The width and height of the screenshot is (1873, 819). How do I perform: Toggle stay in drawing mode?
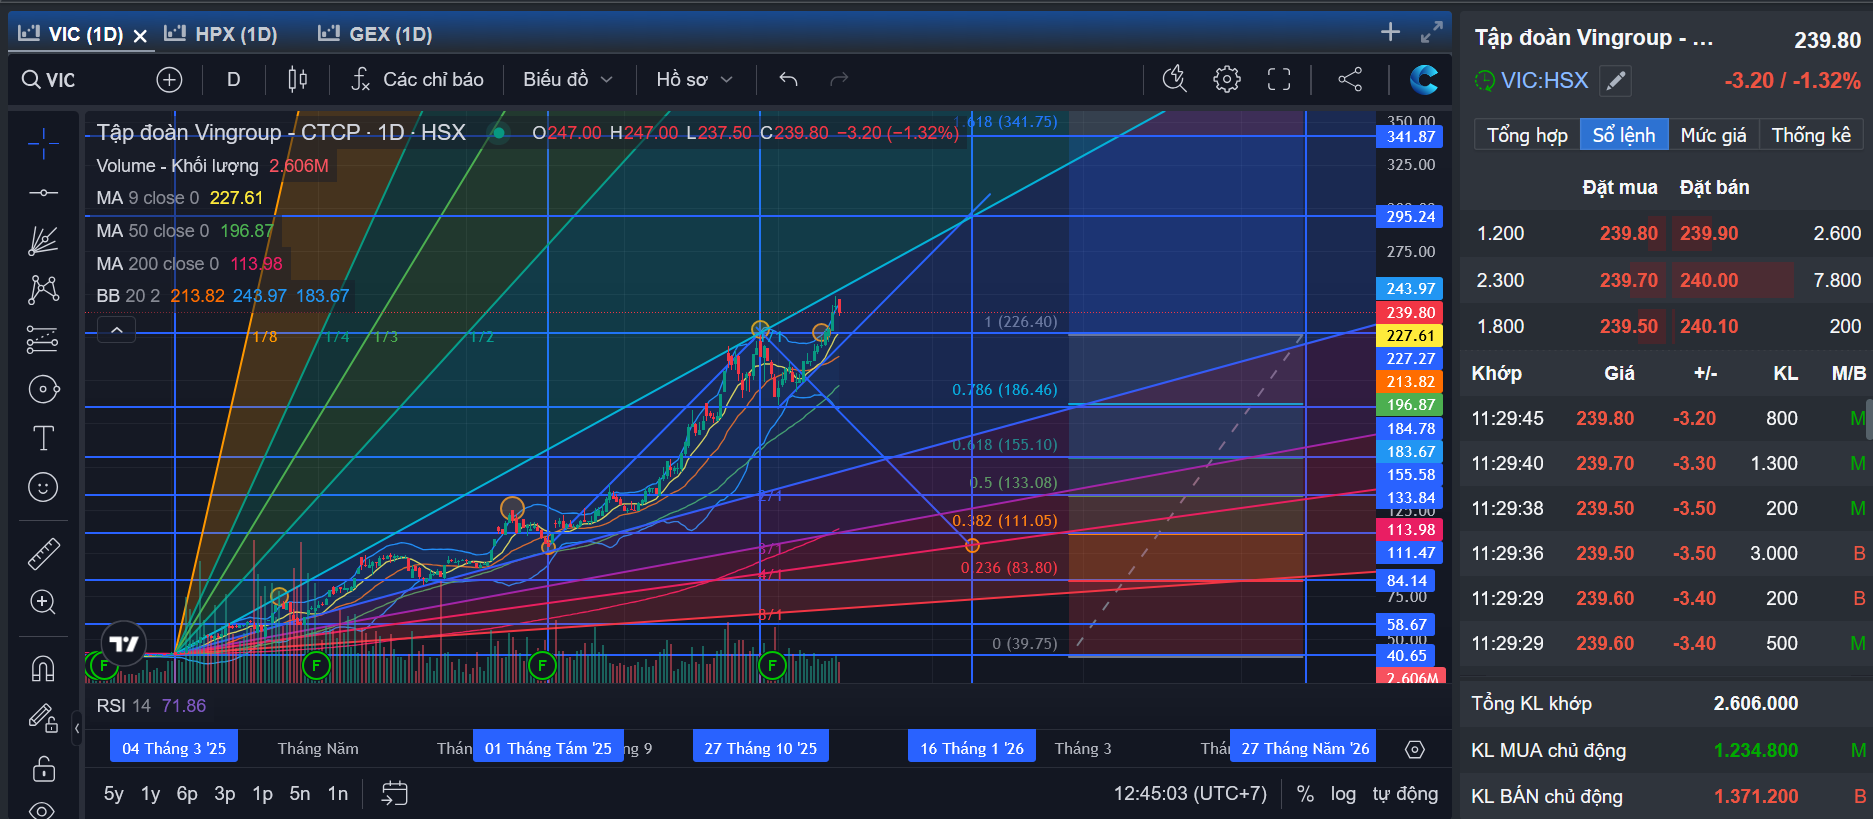[43, 717]
